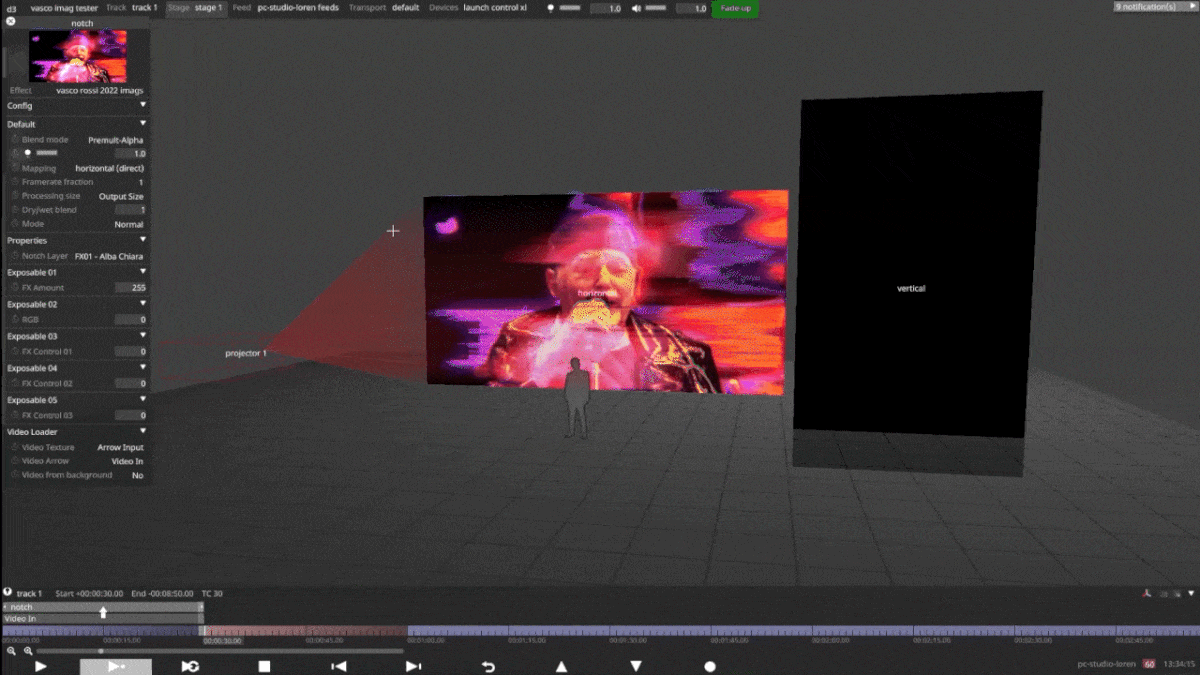The image size is (1200, 675).
Task: Click the Dry/wet blend value field
Action: (130, 210)
